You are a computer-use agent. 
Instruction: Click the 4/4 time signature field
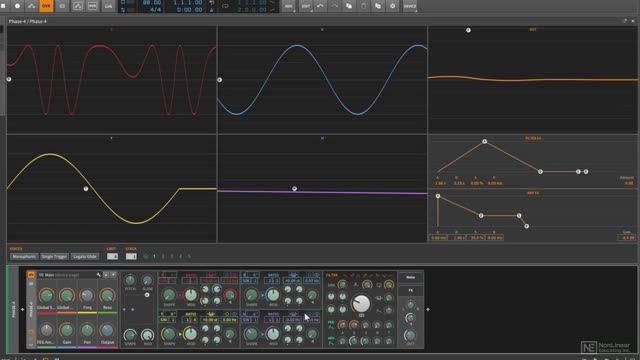coord(155,9)
